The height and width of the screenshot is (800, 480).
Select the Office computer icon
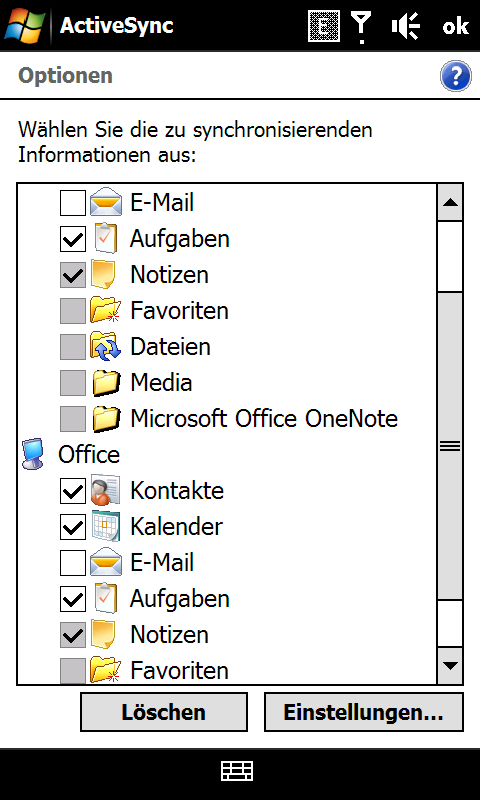tap(33, 454)
